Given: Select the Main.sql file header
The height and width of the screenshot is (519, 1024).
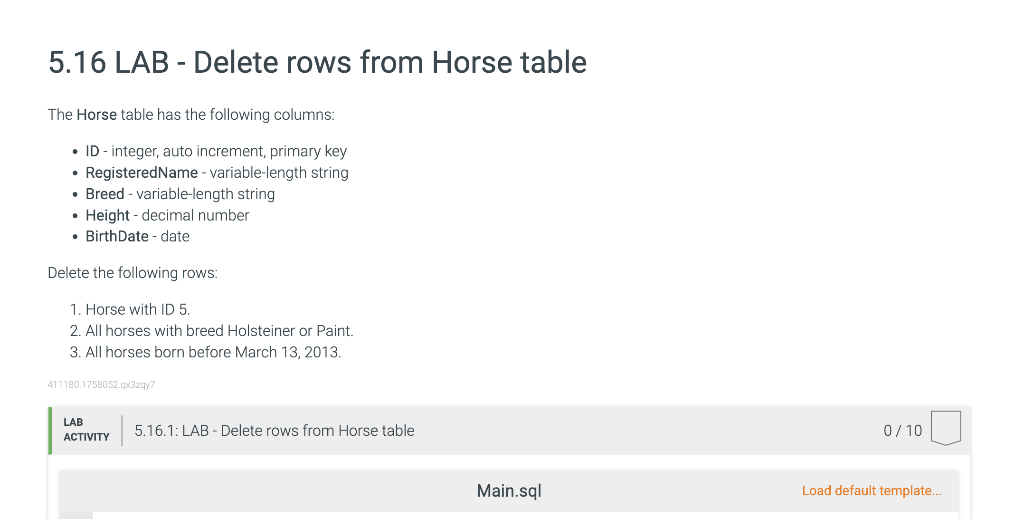Looking at the screenshot, I should (509, 491).
